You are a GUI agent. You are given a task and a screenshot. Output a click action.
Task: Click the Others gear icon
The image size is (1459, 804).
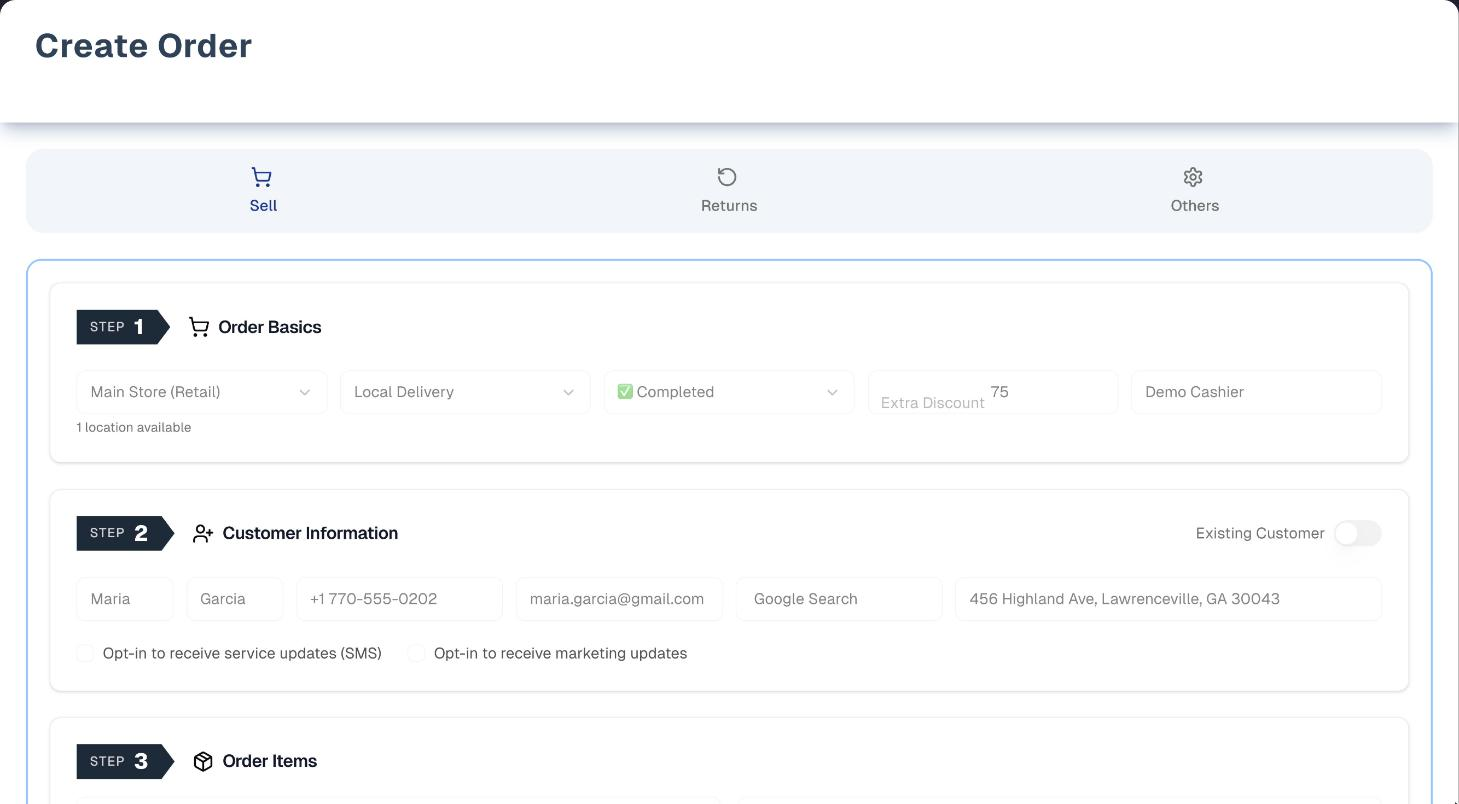[x=1193, y=177]
